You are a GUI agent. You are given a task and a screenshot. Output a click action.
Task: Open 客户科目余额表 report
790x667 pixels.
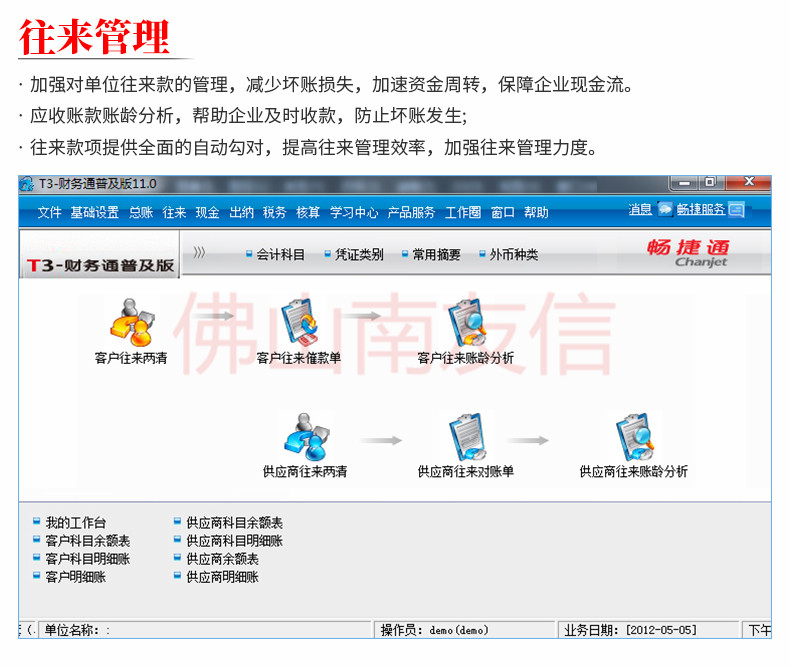pos(82,541)
